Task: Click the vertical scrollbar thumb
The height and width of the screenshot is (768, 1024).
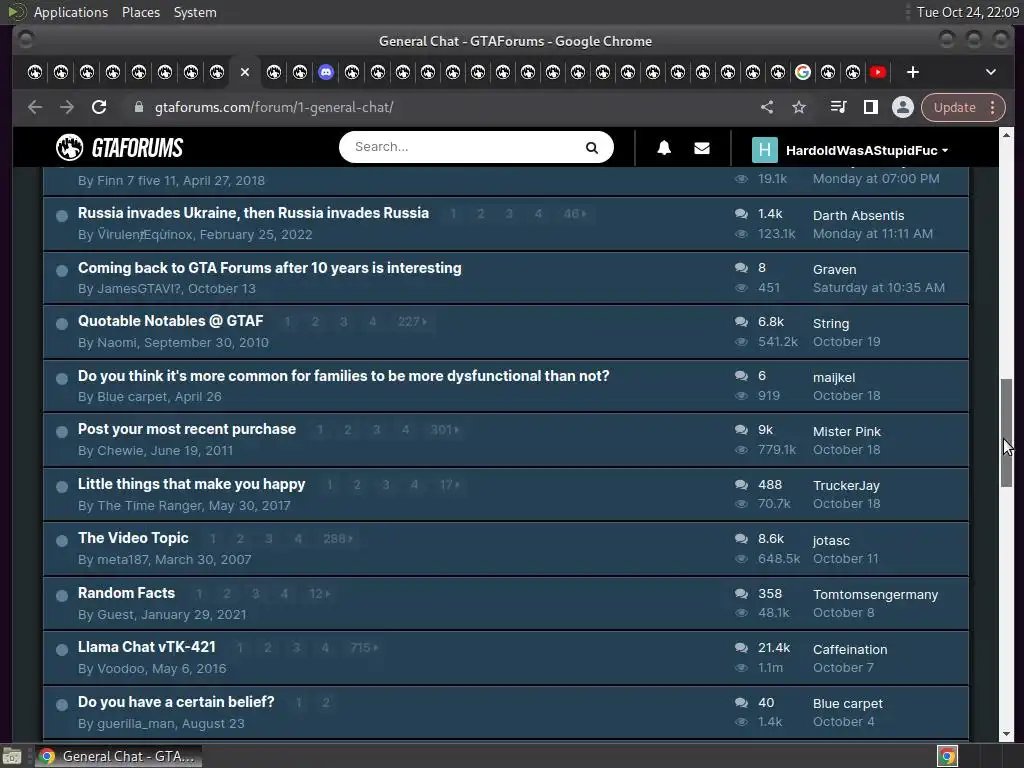Action: (1006, 432)
